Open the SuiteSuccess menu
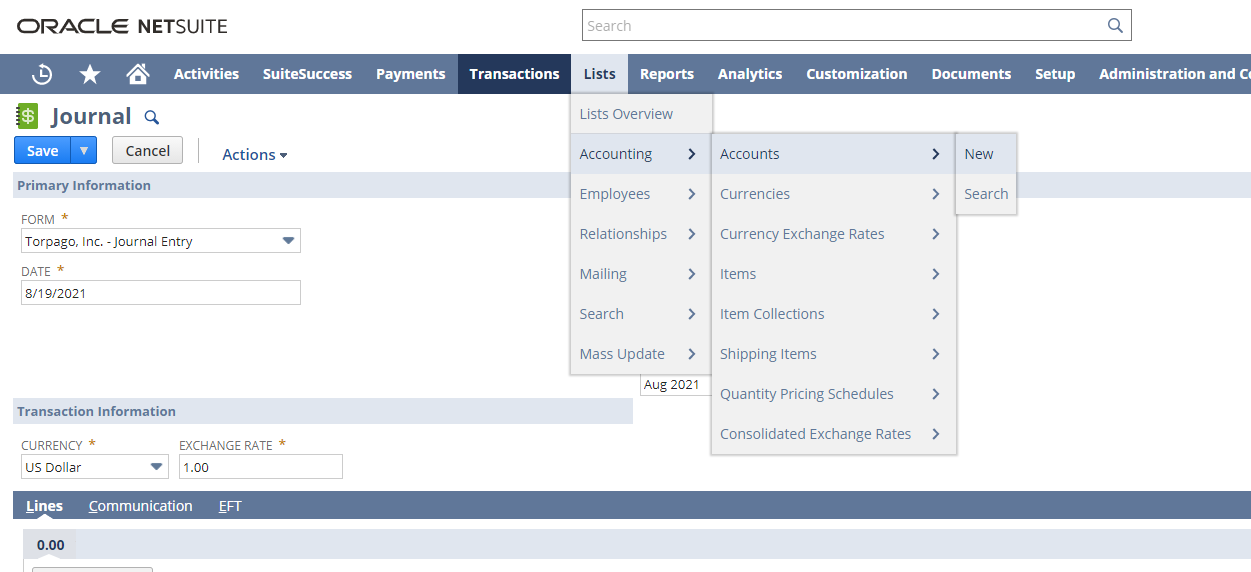The image size is (1251, 572). 307,74
